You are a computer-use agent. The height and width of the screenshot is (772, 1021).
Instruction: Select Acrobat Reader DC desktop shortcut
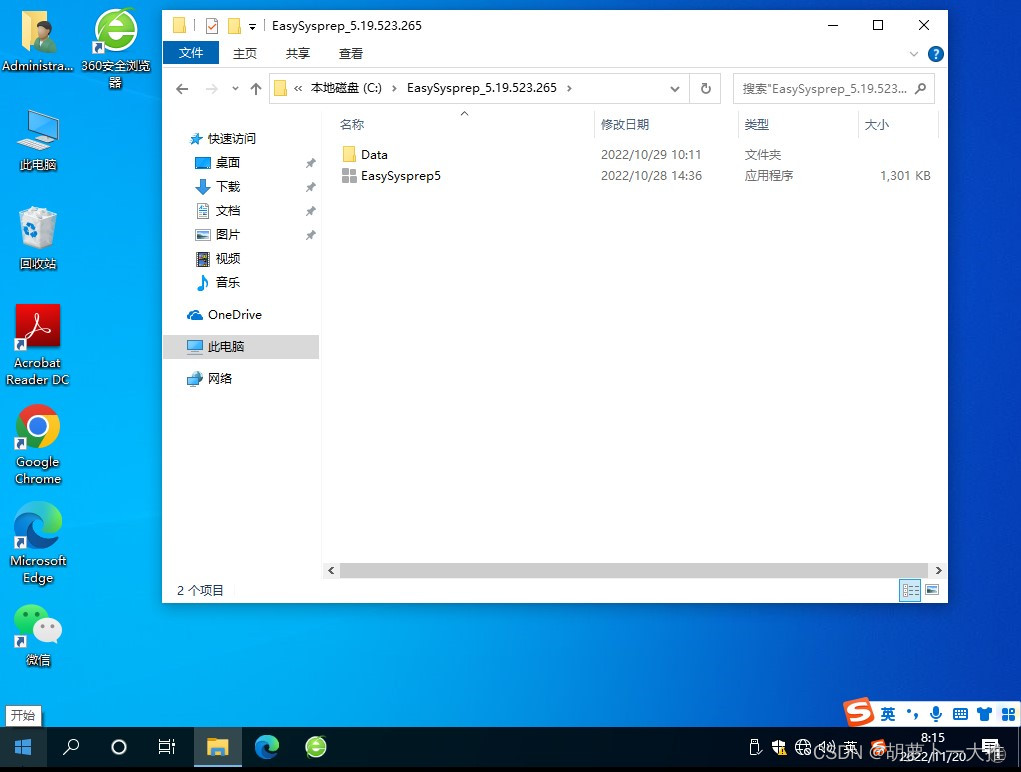point(37,345)
